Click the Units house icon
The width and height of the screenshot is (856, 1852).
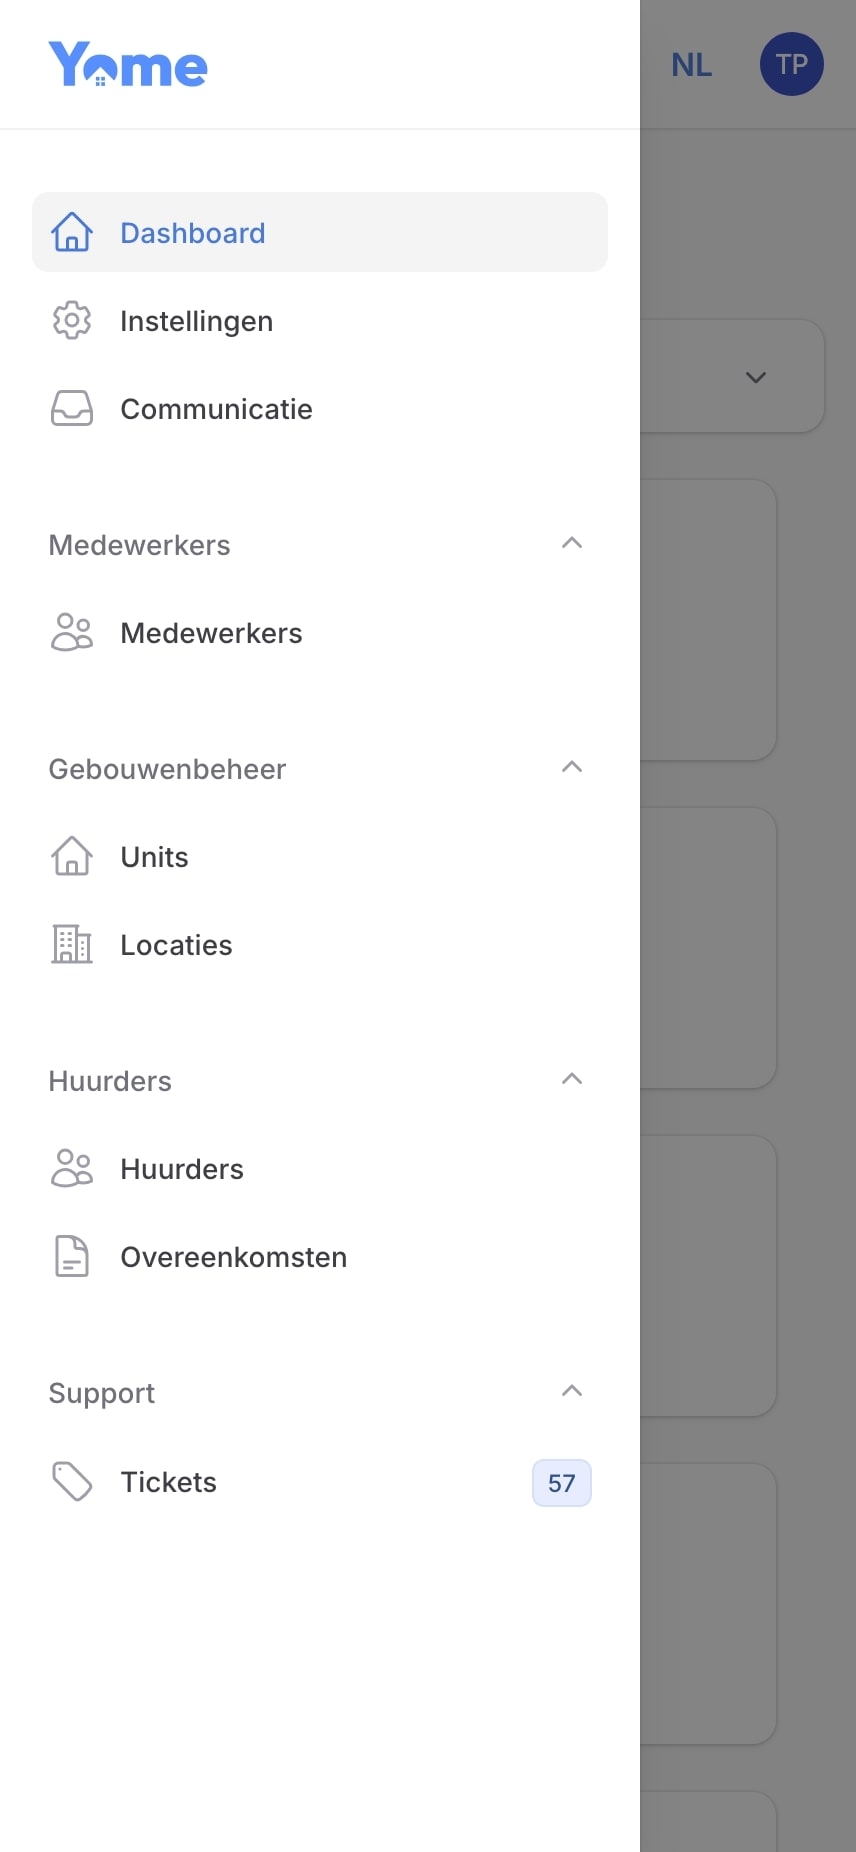[71, 856]
